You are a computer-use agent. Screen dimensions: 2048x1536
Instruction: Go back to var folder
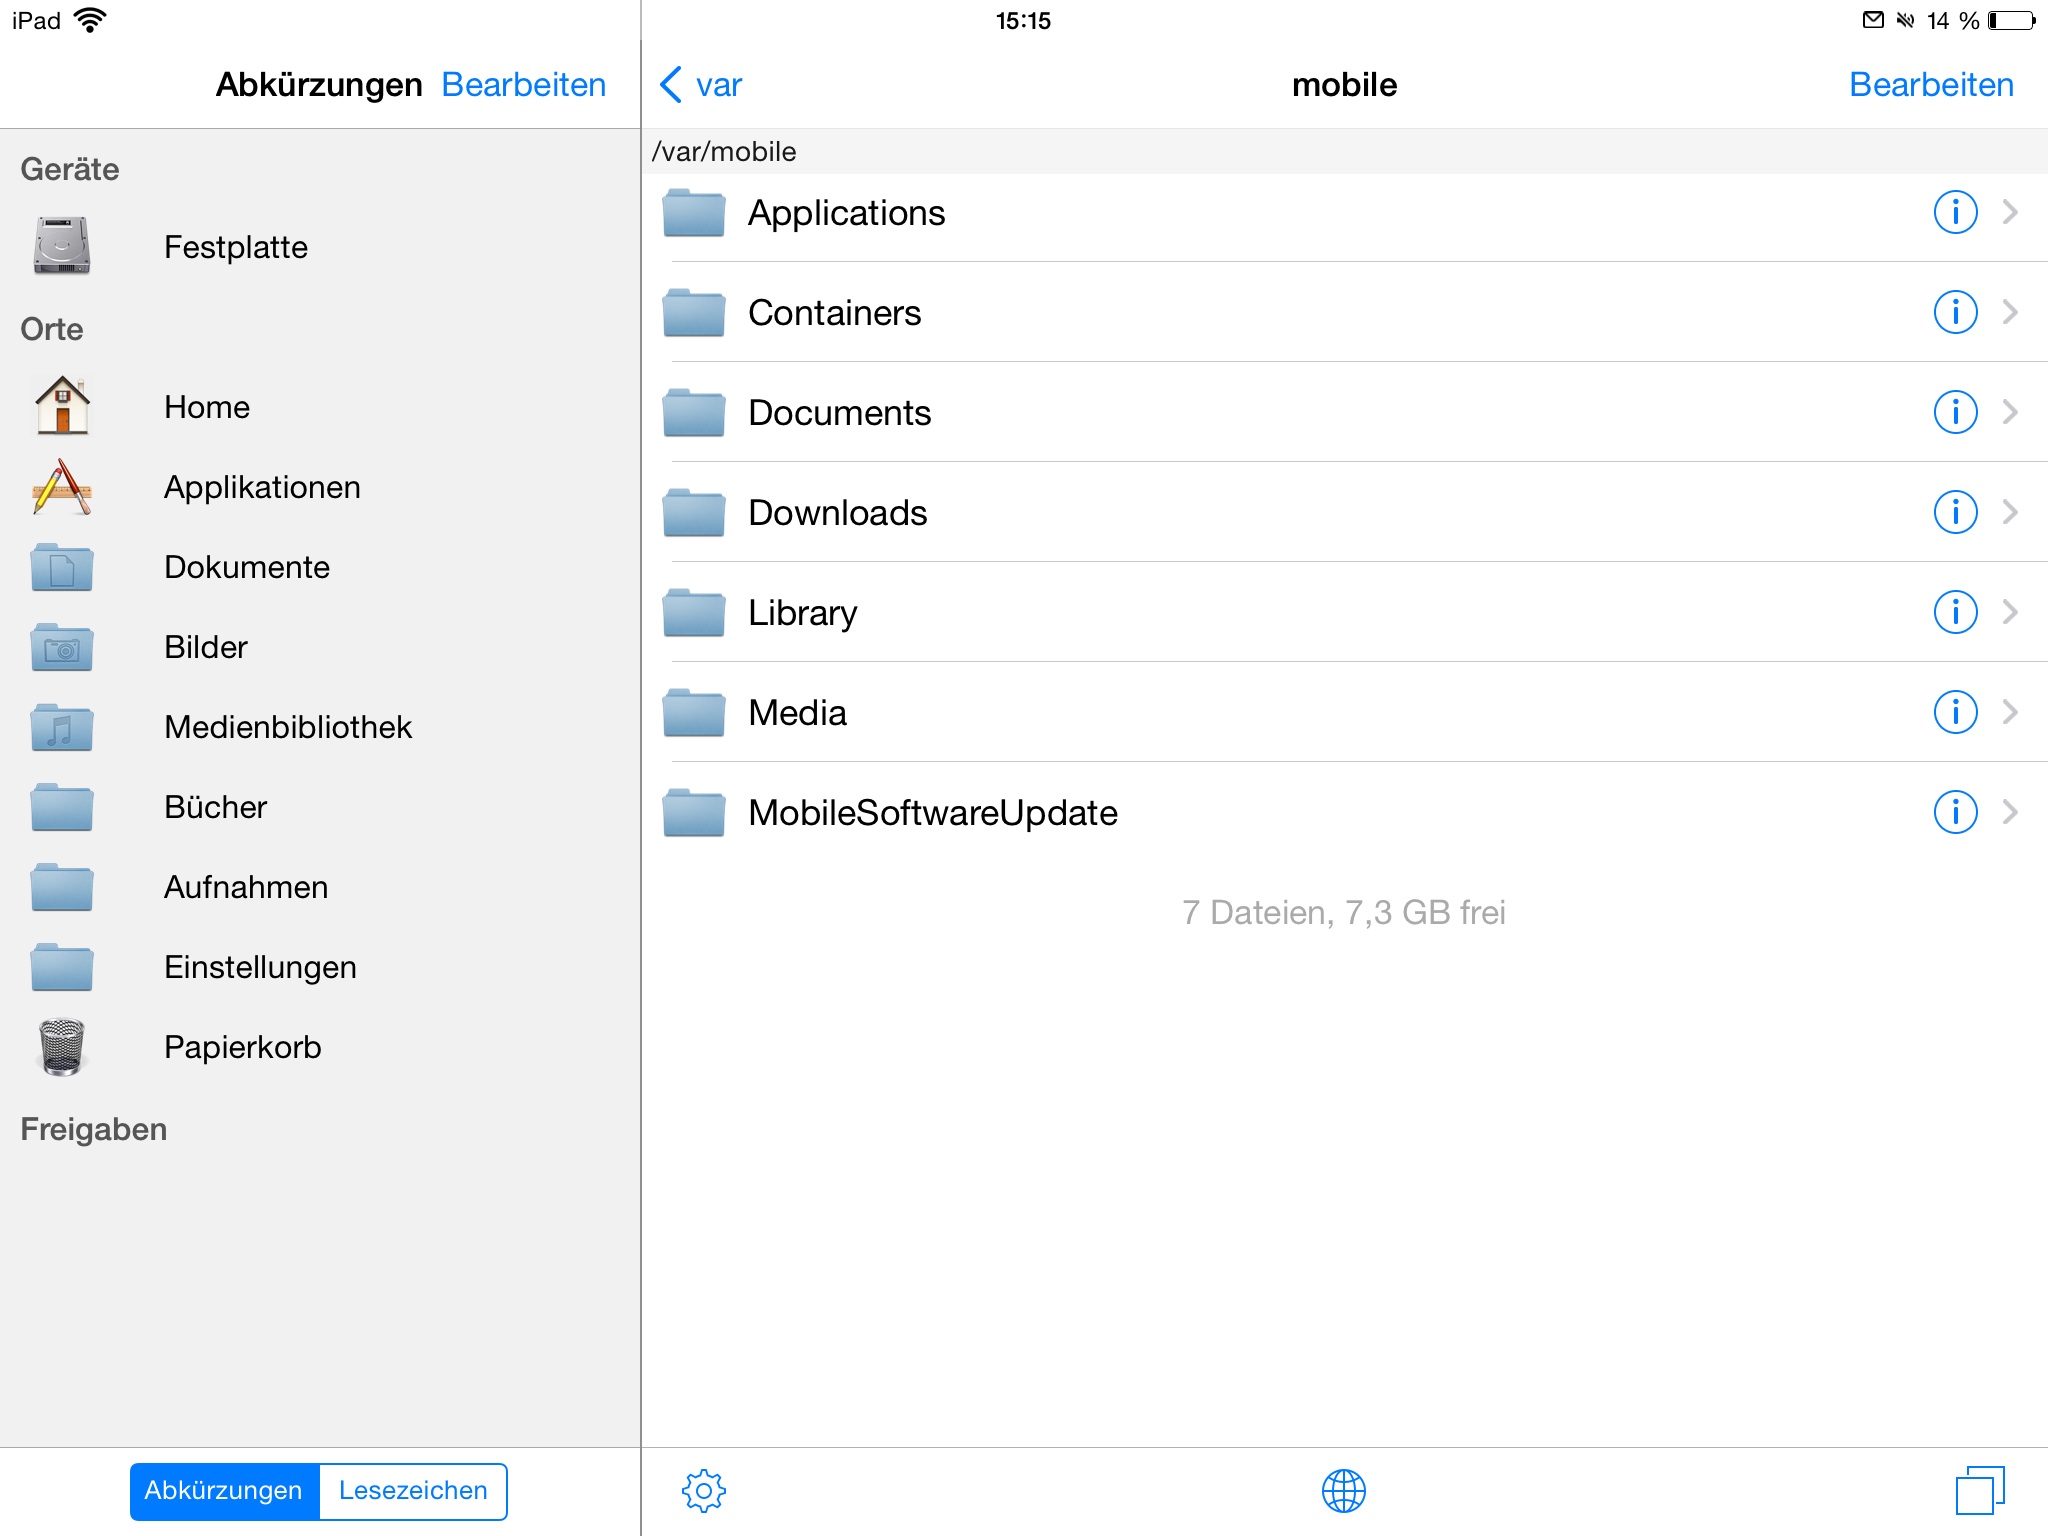pyautogui.click(x=702, y=85)
